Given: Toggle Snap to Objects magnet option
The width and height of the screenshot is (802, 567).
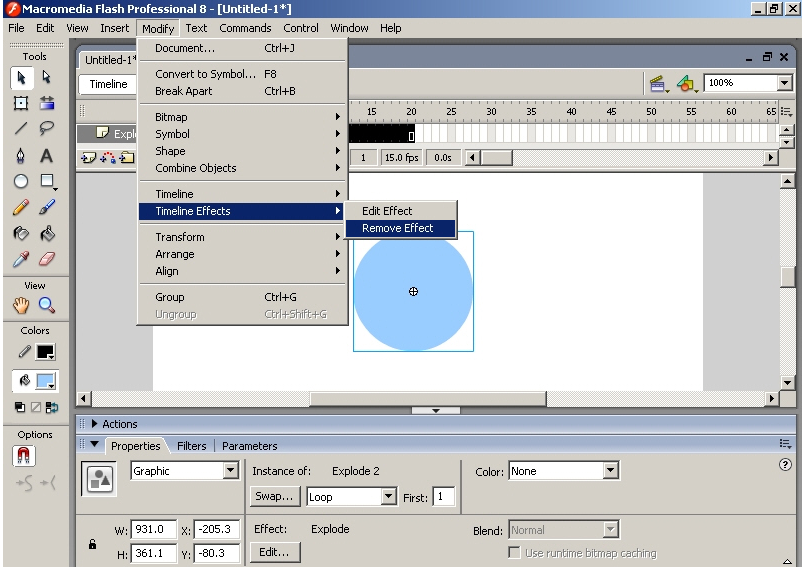Looking at the screenshot, I should (x=22, y=456).
